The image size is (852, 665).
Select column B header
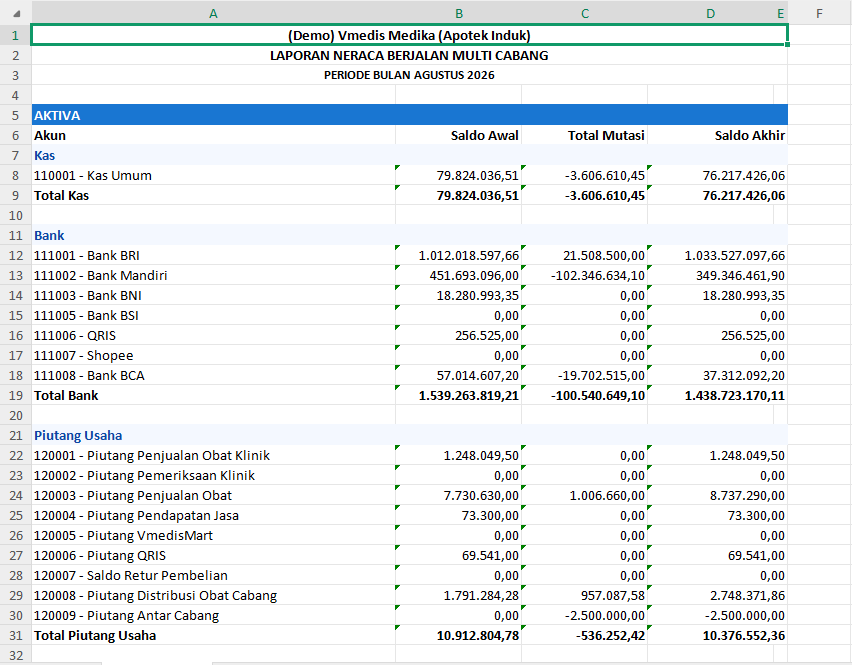click(x=459, y=14)
